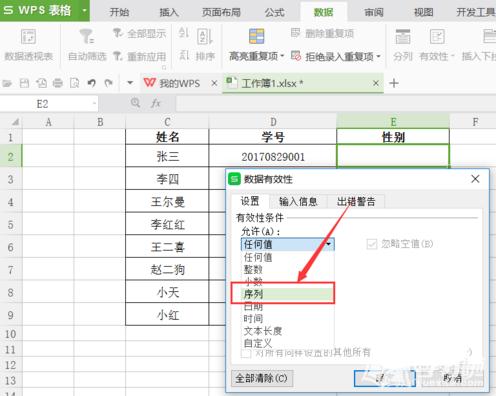
Task: Switch to the 页面布局 ribbon tab
Action: (221, 12)
